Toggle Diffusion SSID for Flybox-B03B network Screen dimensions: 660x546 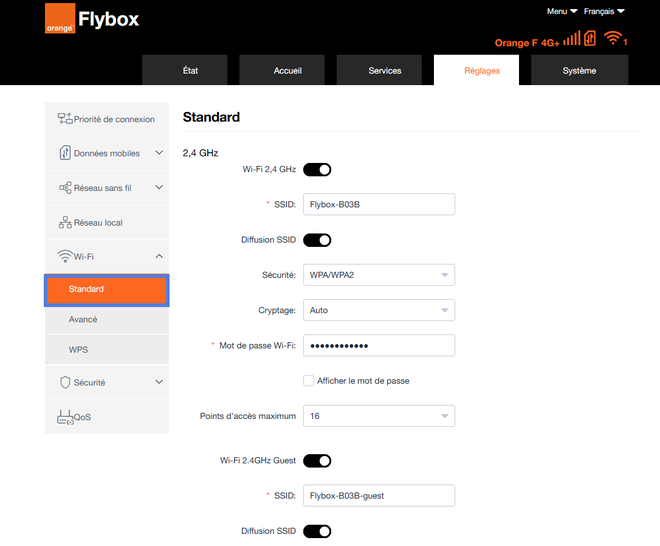click(317, 240)
